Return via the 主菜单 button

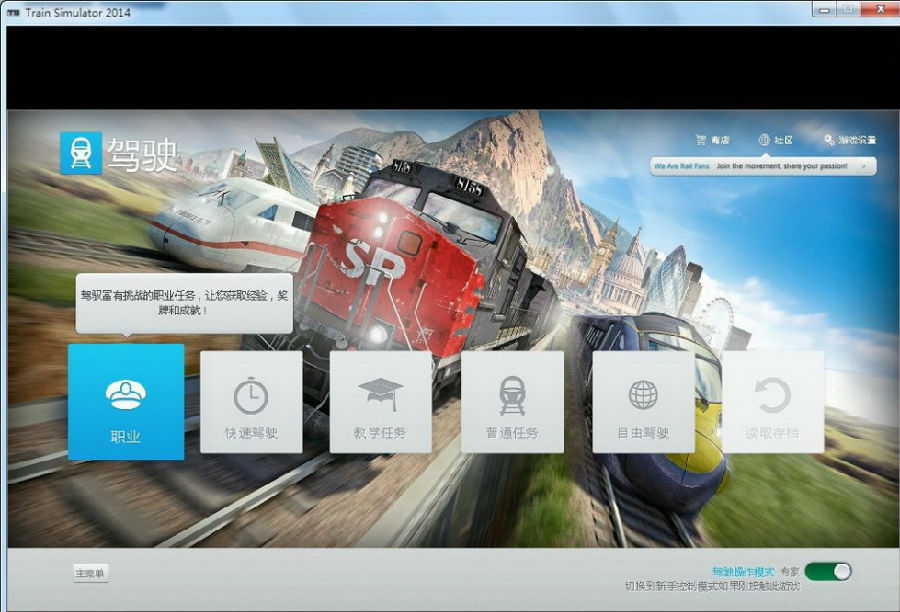(x=90, y=573)
